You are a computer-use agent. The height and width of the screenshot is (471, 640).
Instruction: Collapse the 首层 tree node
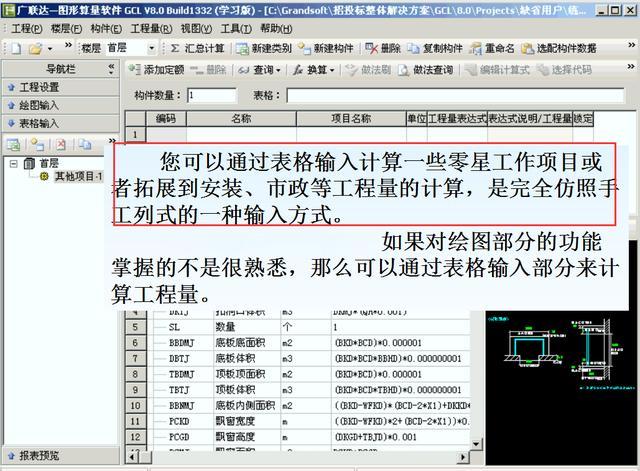13,164
